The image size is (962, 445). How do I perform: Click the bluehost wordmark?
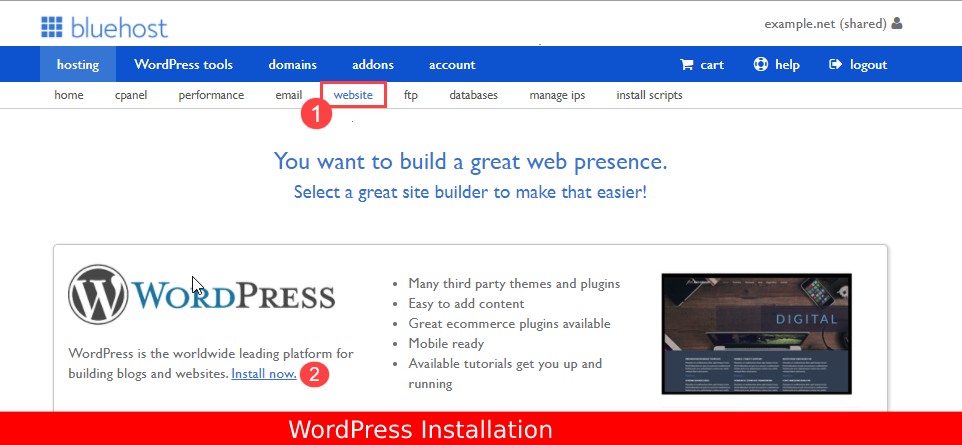[x=119, y=28]
